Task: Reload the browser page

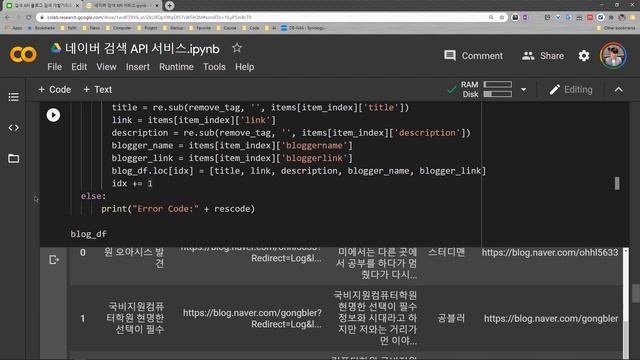Action: 29,17
